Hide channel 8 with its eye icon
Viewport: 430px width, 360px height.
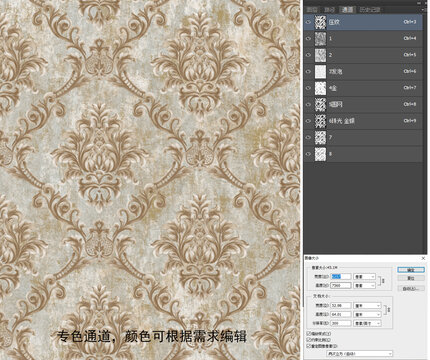click(308, 154)
